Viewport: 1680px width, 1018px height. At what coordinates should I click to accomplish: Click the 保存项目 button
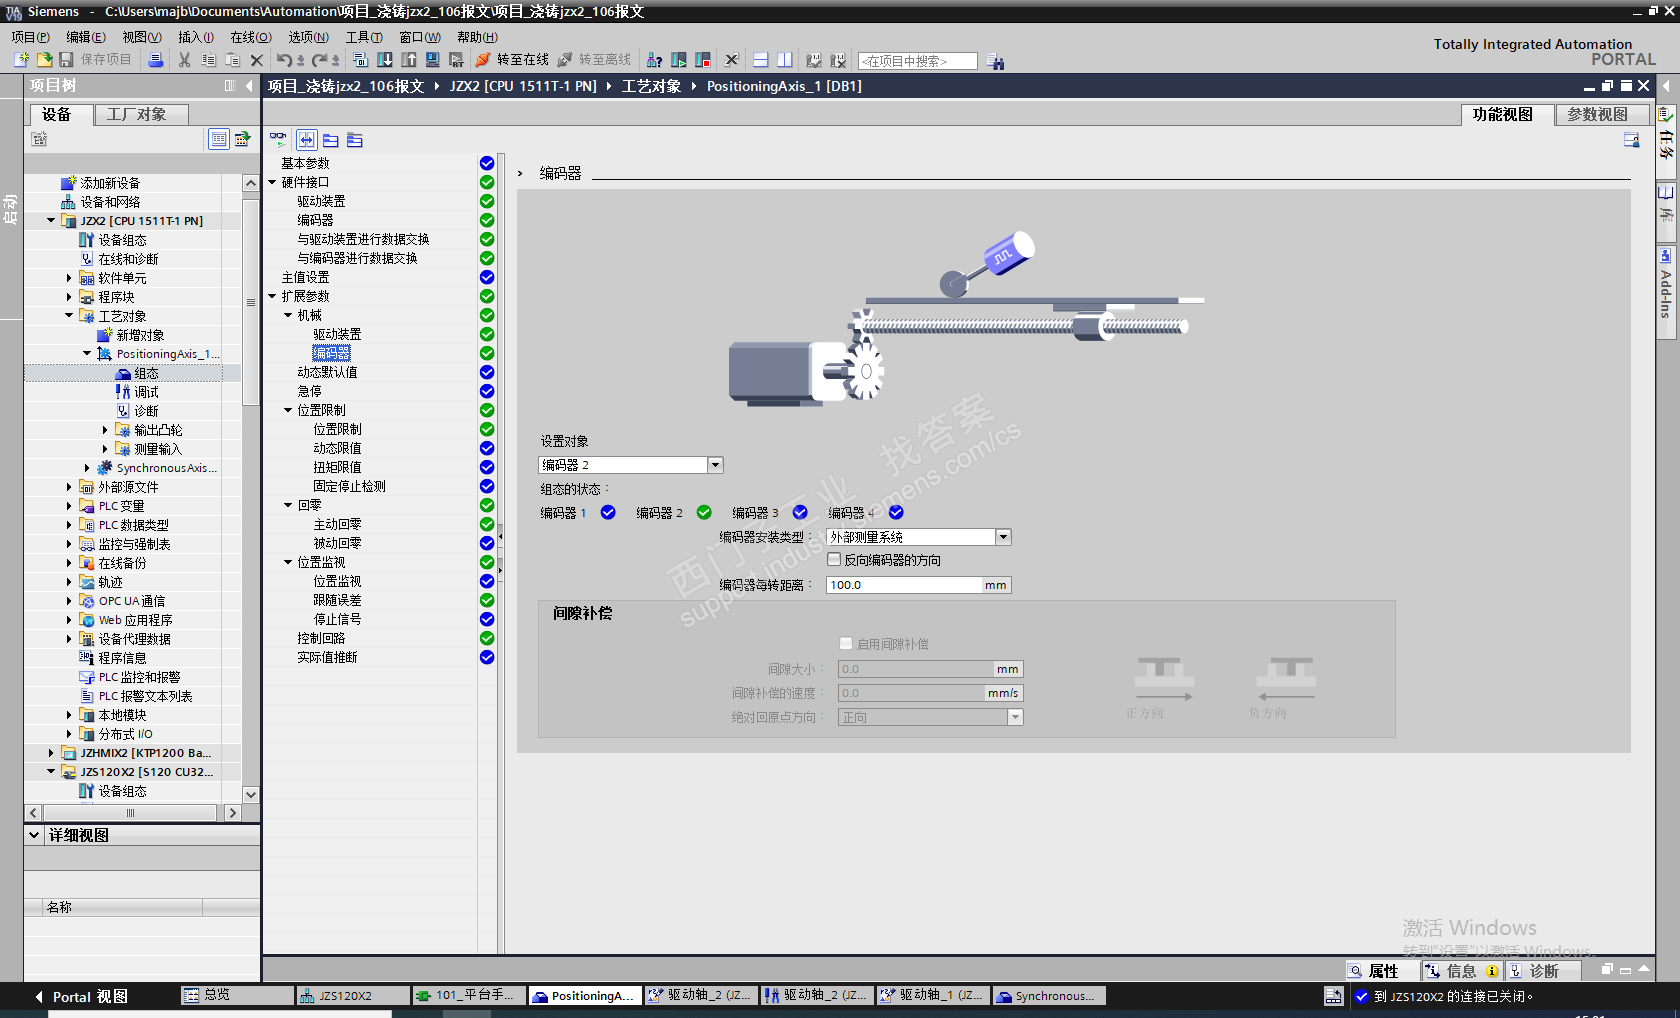tap(95, 60)
